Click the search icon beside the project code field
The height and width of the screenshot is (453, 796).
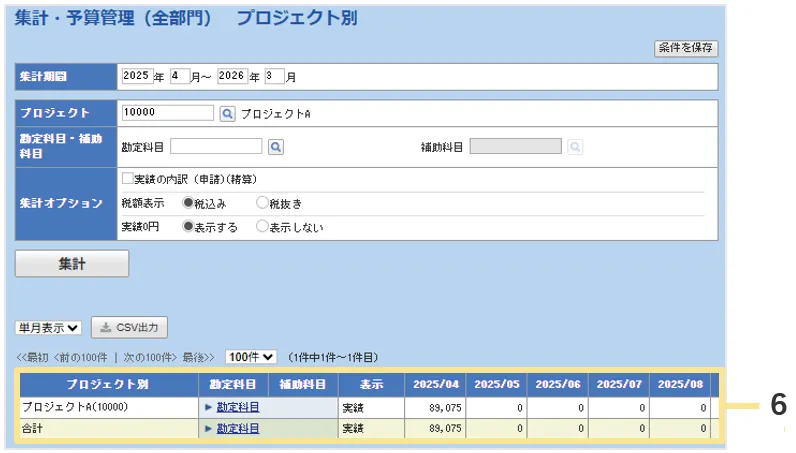(x=227, y=114)
